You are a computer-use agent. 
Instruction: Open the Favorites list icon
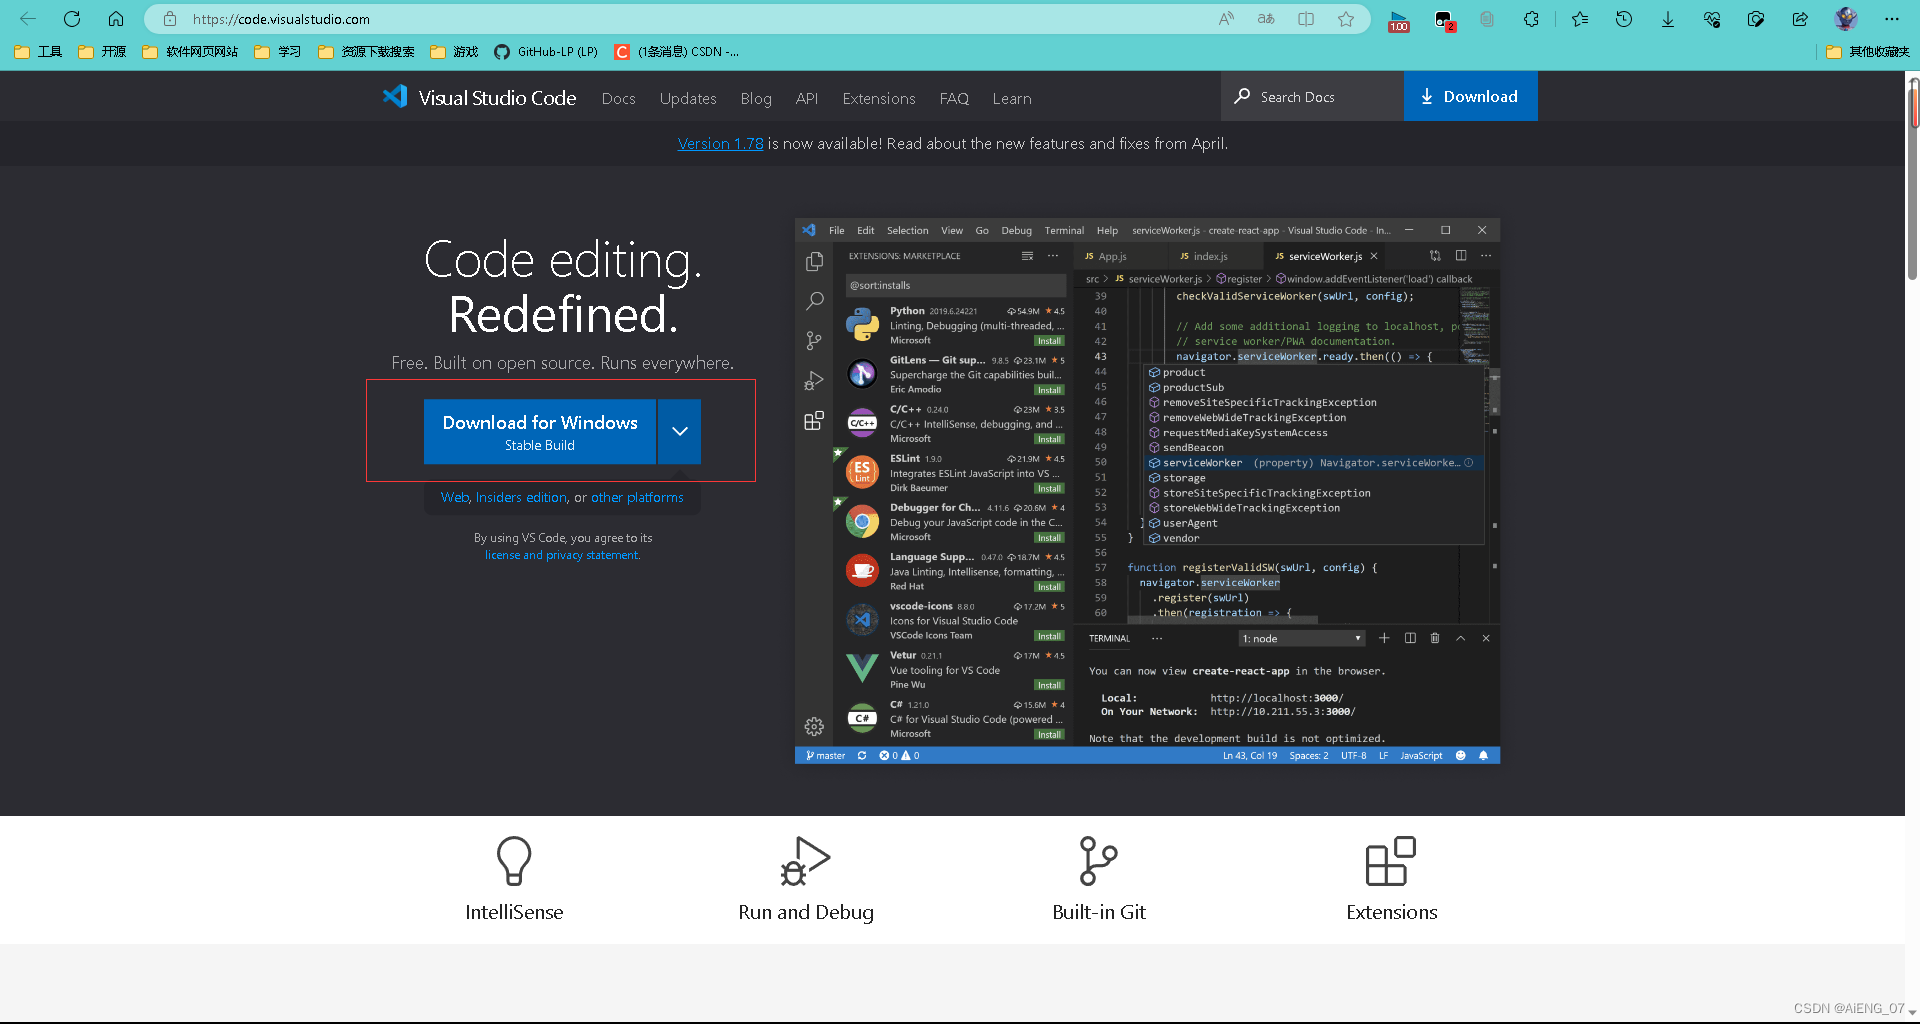point(1580,19)
